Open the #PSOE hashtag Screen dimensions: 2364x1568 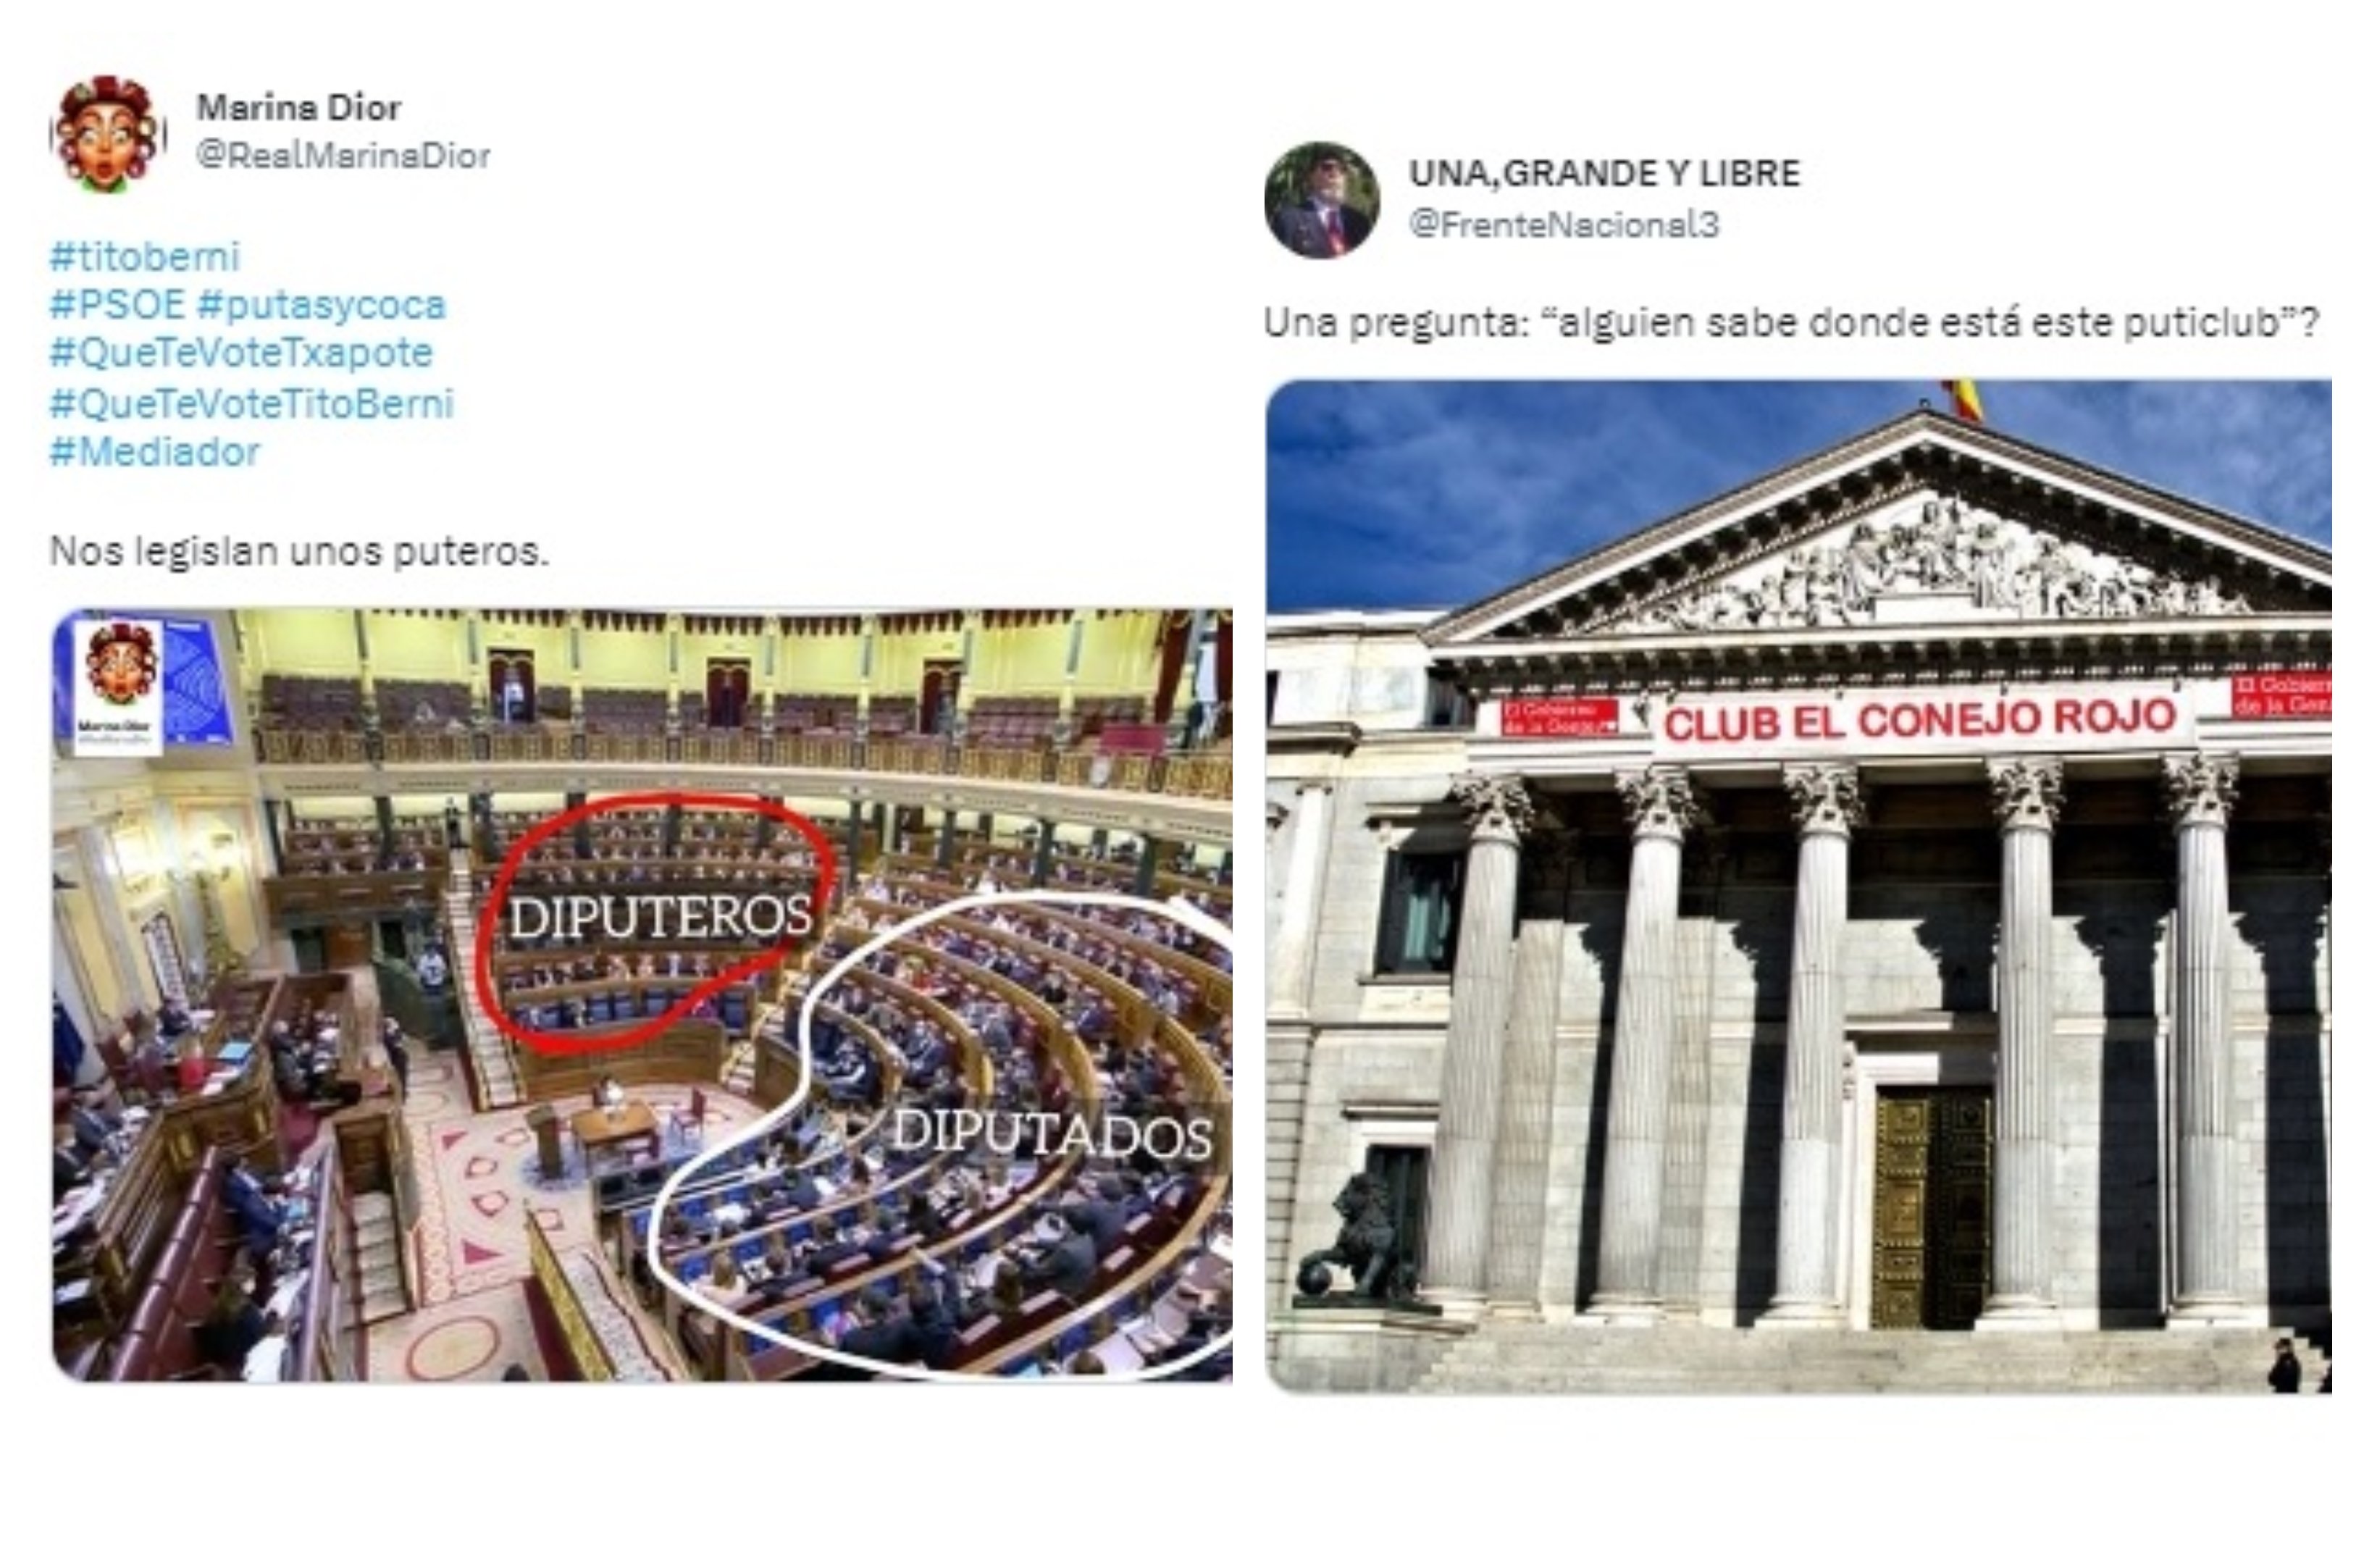point(117,305)
